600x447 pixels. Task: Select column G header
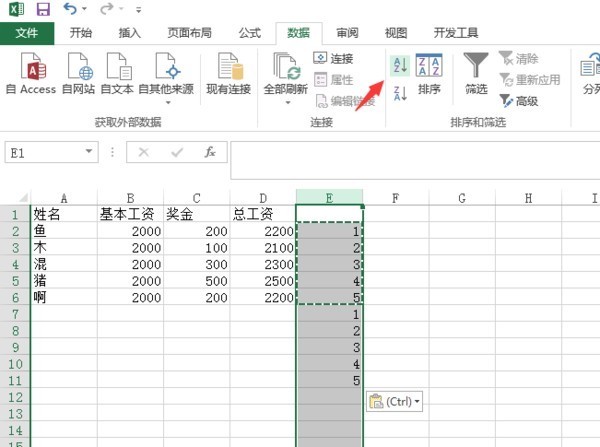click(462, 198)
